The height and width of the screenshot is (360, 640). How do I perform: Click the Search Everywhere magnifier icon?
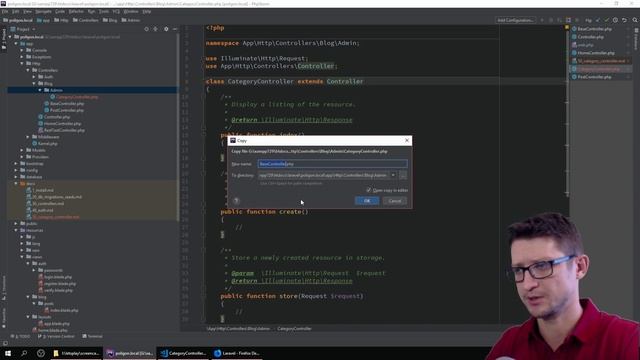tap(635, 20)
